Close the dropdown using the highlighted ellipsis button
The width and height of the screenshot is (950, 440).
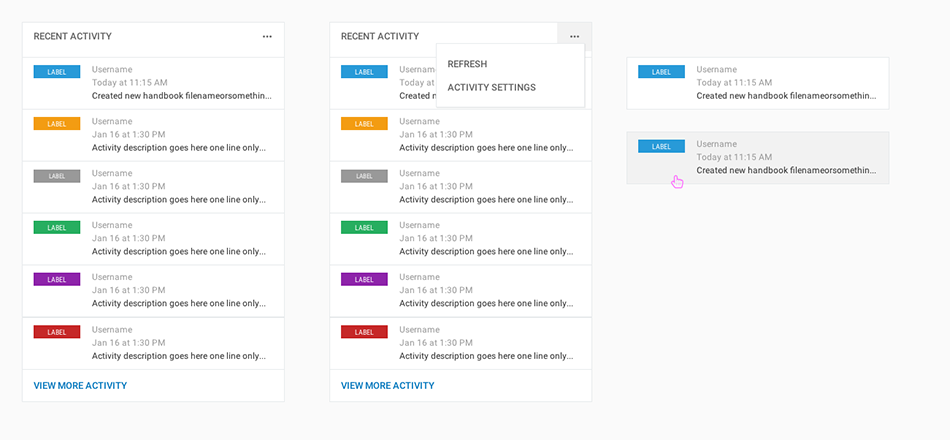574,37
